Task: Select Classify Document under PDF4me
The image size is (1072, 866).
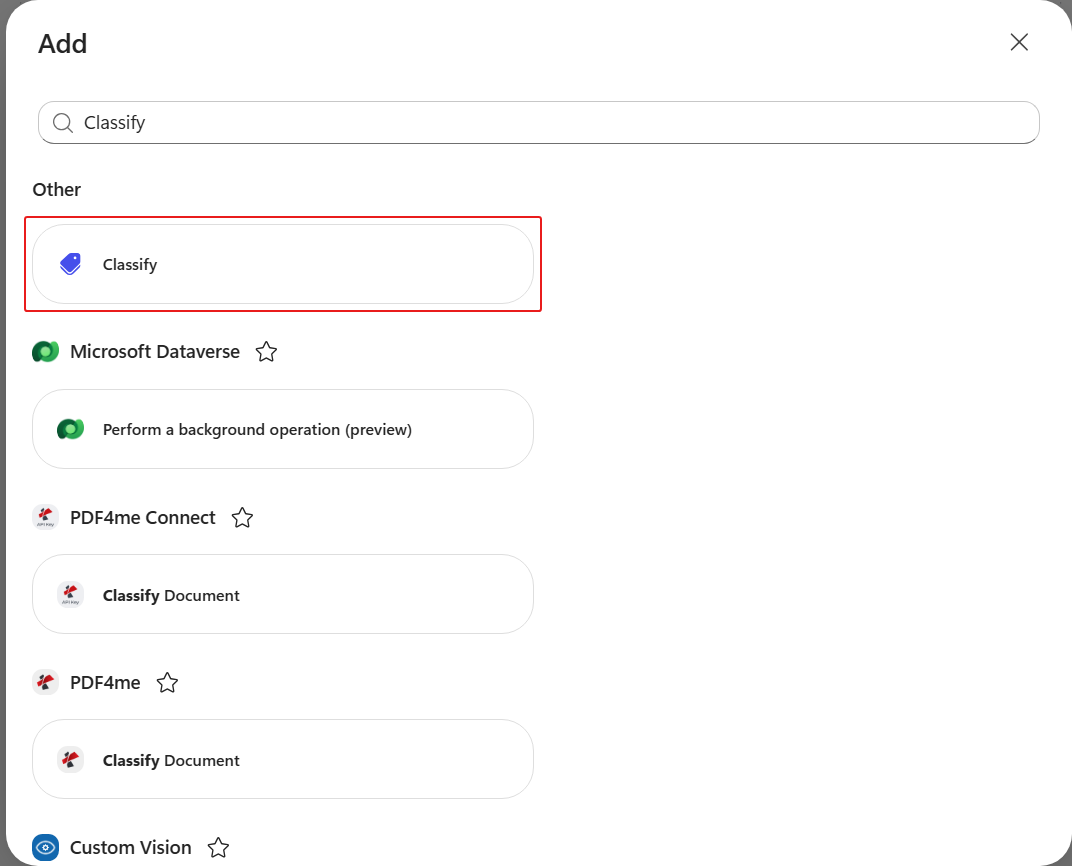Action: [282, 759]
